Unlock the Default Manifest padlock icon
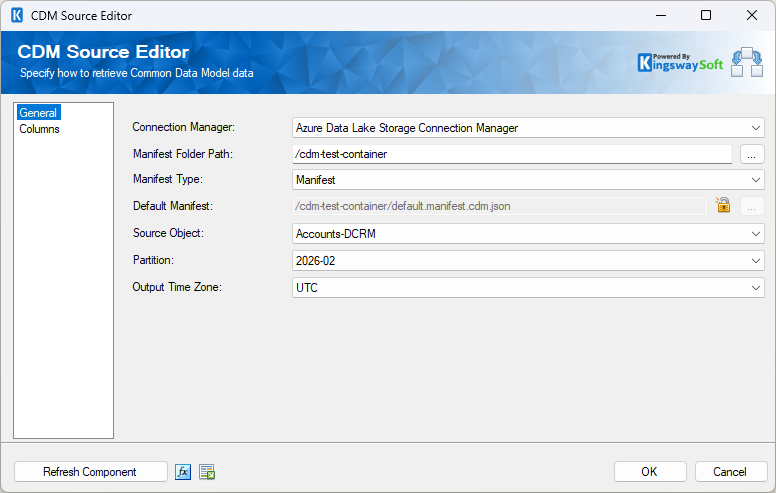 tap(723, 205)
